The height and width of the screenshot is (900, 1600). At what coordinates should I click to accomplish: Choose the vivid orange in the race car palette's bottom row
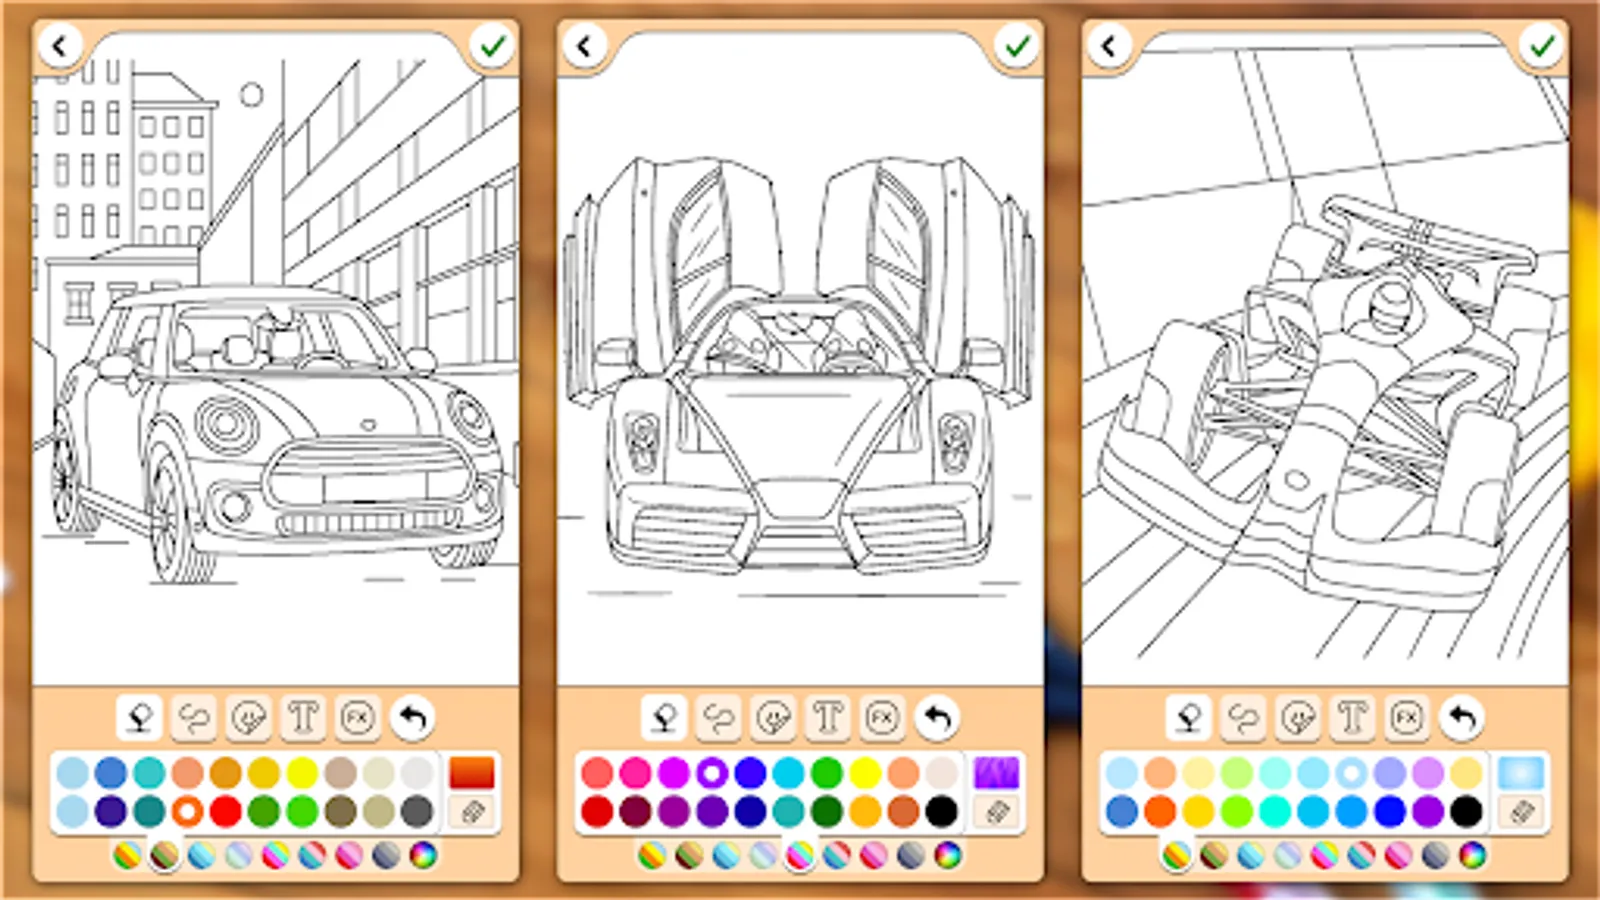[1160, 811]
